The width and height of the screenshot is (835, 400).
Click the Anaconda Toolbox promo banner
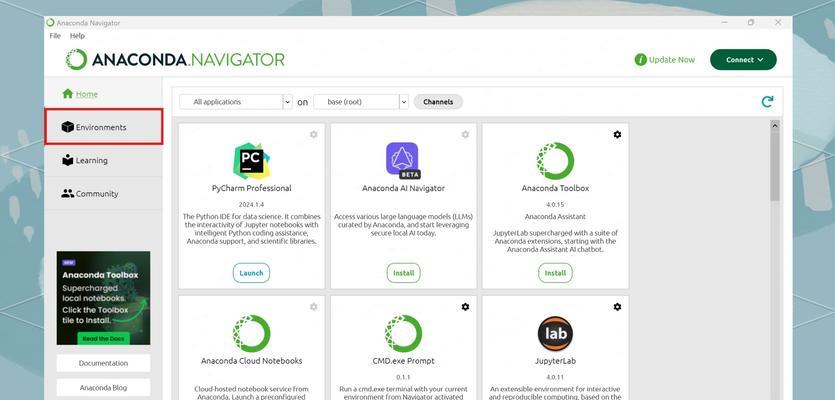103,298
